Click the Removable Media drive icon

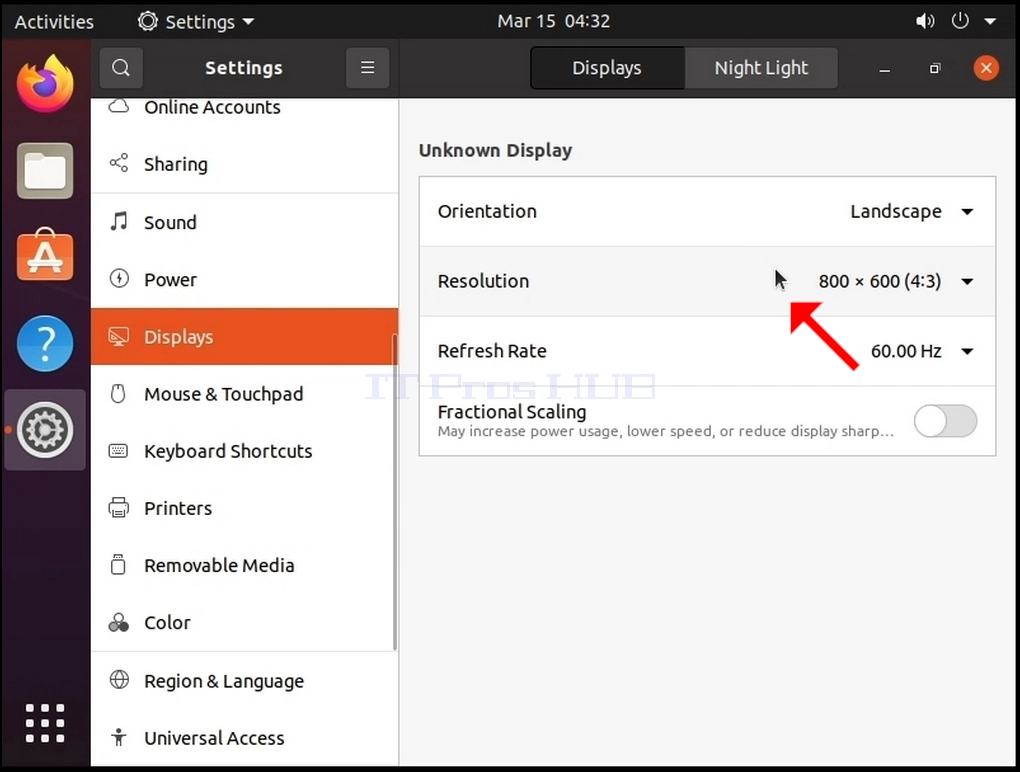[x=118, y=565]
